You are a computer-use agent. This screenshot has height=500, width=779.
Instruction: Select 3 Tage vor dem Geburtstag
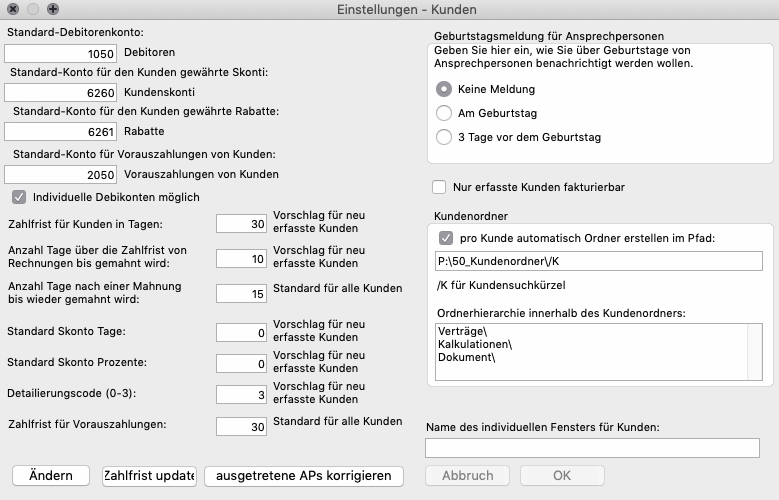click(x=444, y=137)
